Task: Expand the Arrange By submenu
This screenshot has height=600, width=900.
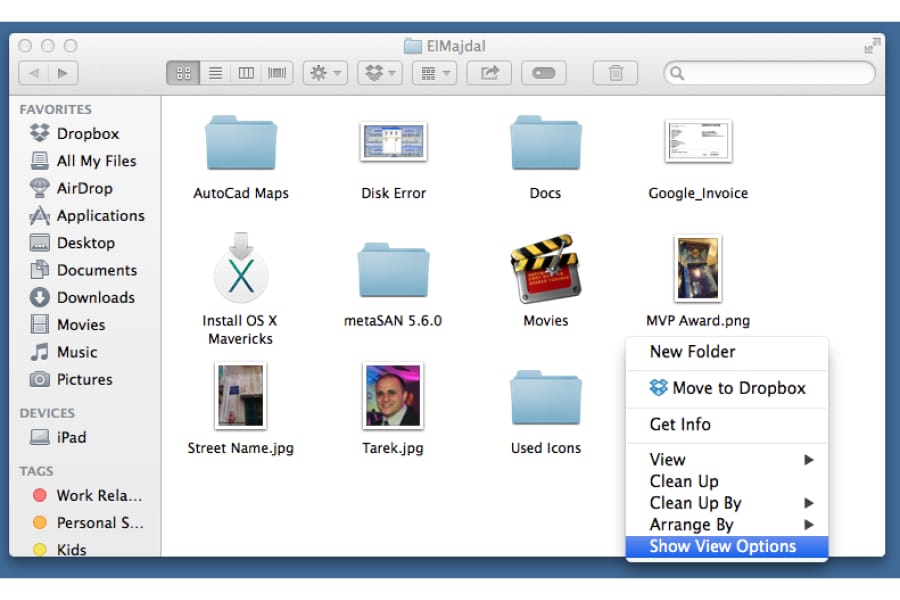Action: 727,525
